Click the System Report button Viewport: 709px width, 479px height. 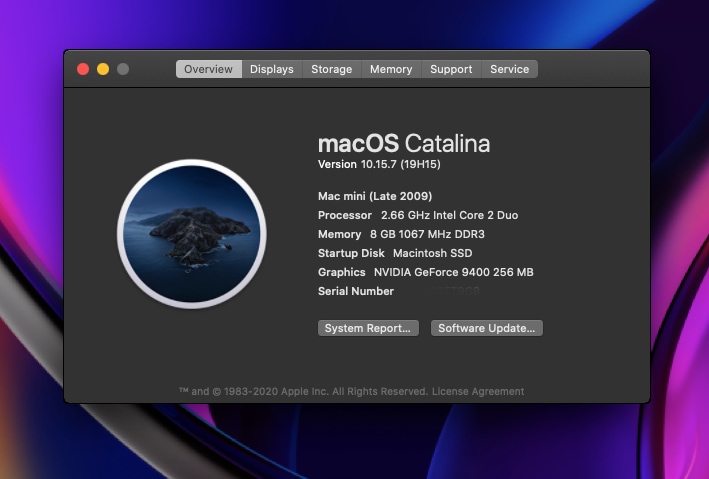(x=368, y=328)
